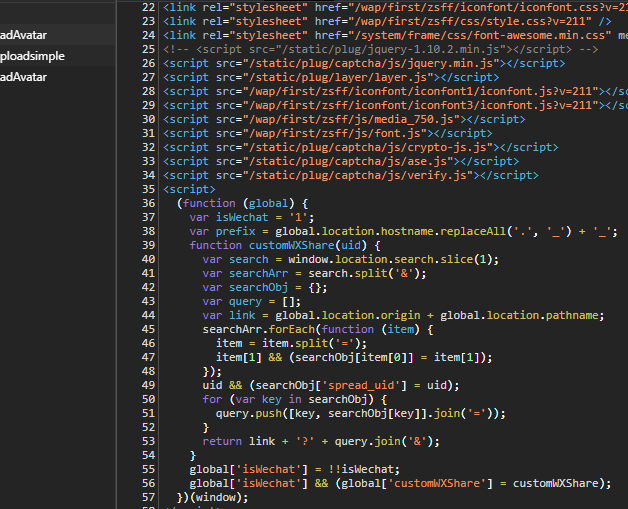Screen dimensions: 628x509
Task: Click global.location.pathname on line 44
Action: pos(519,315)
